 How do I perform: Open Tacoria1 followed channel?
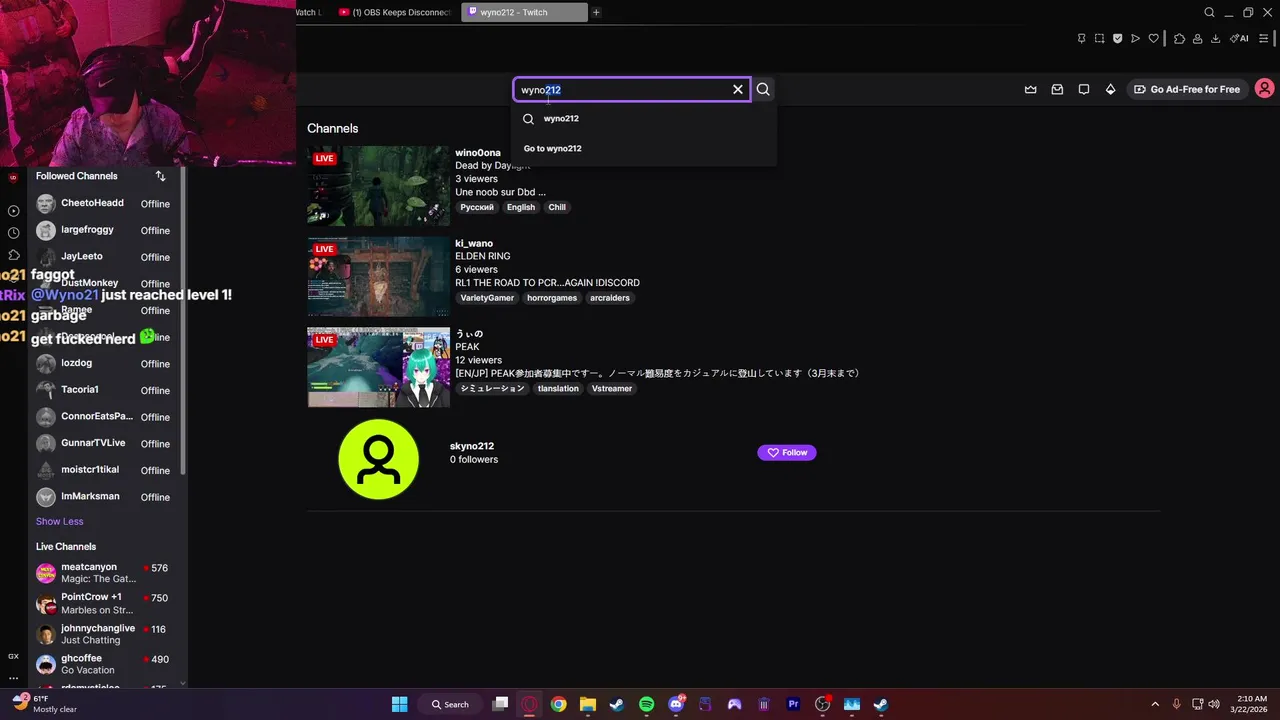(x=103, y=390)
